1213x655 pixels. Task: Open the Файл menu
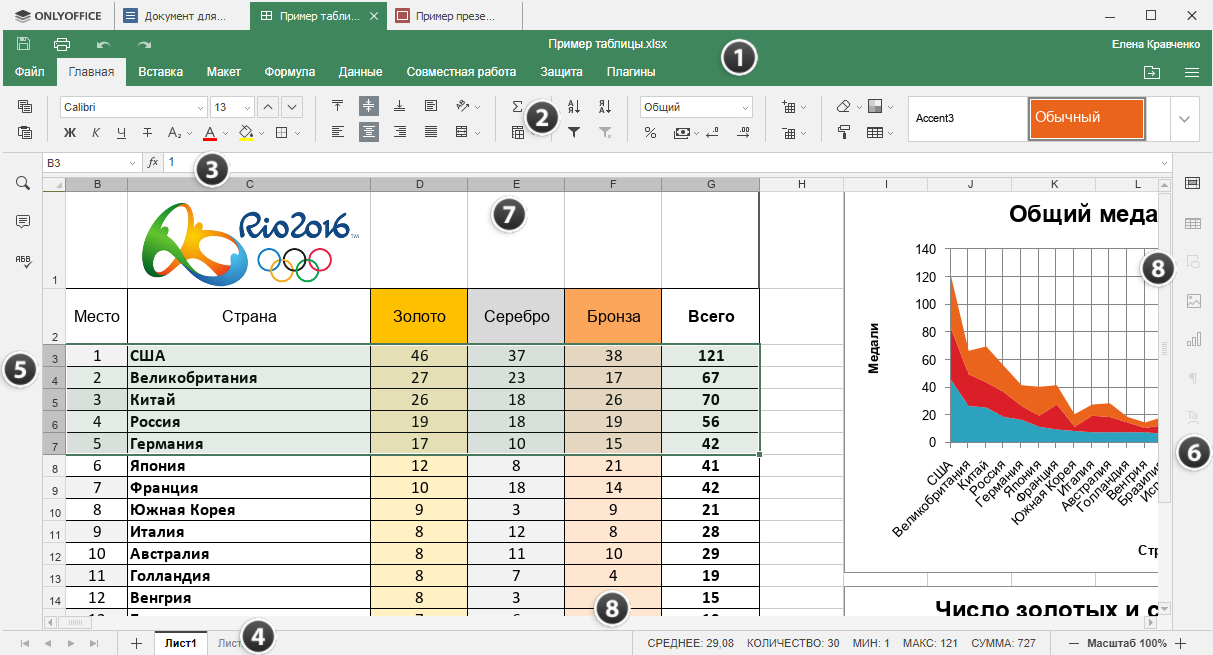pos(30,72)
